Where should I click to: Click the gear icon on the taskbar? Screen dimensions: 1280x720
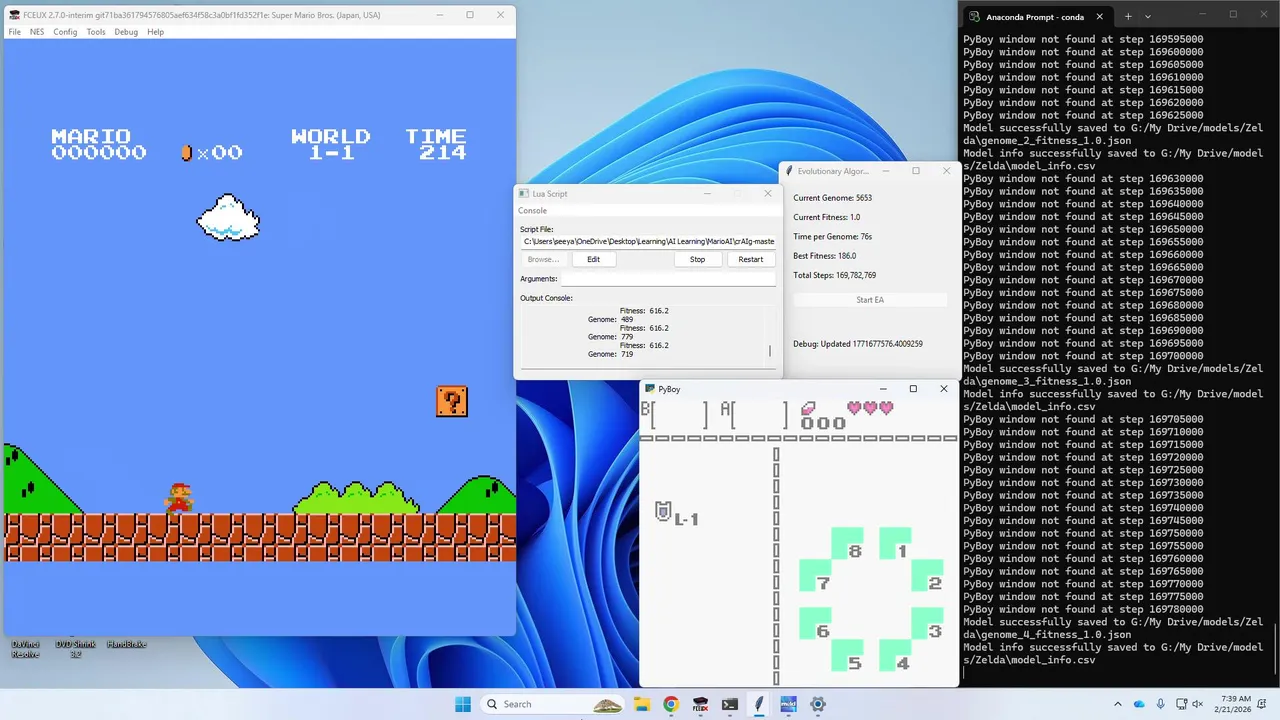click(818, 704)
